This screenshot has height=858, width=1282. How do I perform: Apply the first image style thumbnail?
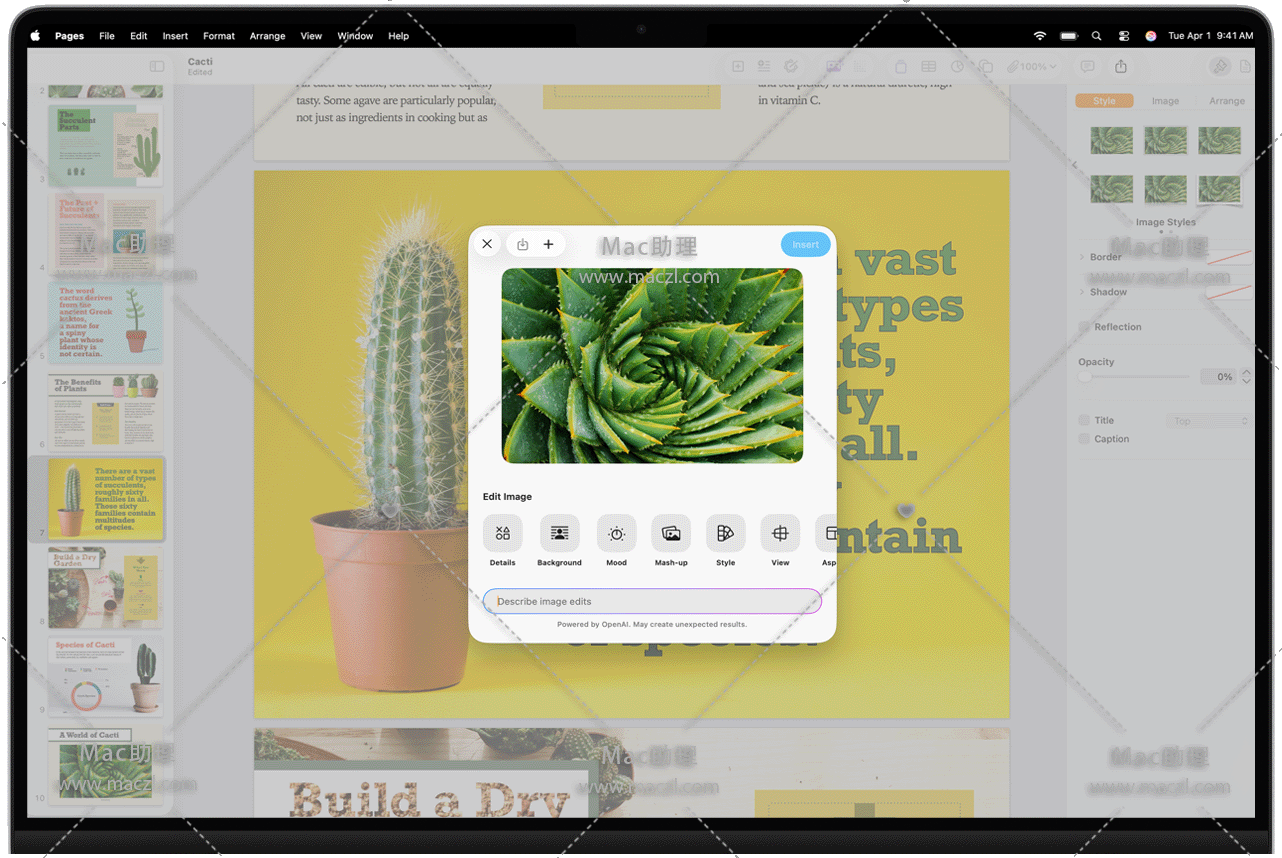tap(1111, 140)
